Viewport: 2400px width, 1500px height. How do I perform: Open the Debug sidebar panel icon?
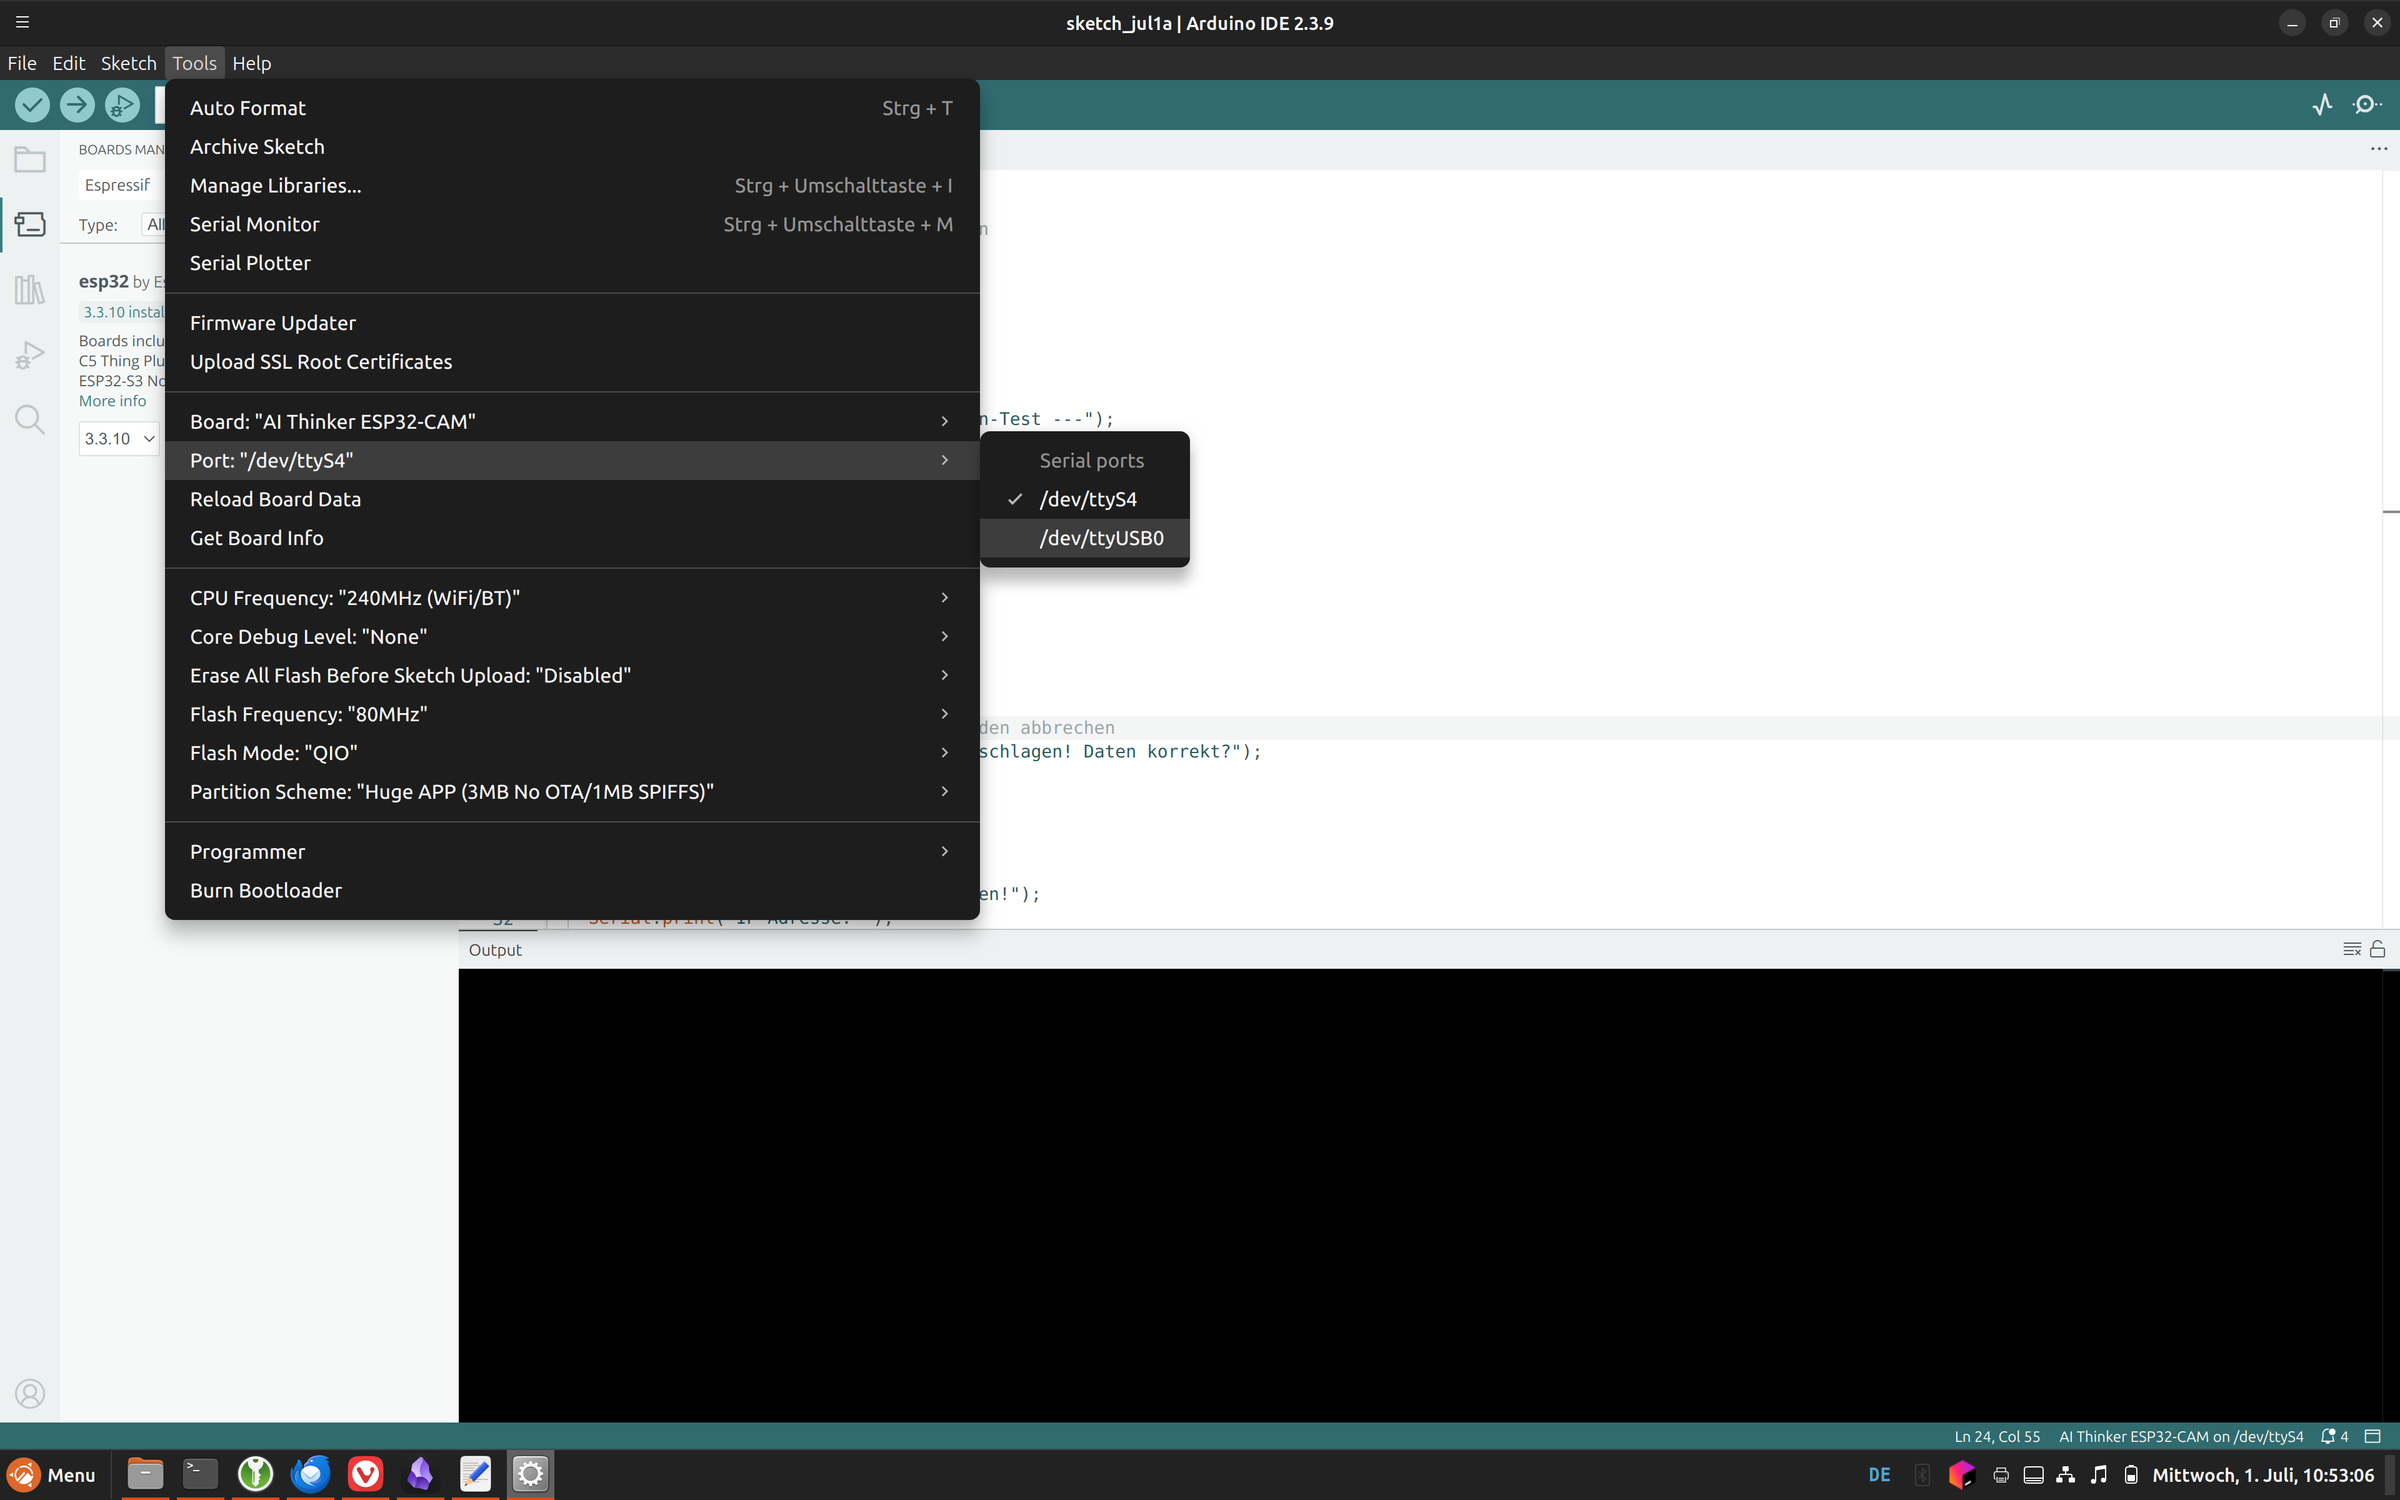tap(30, 354)
